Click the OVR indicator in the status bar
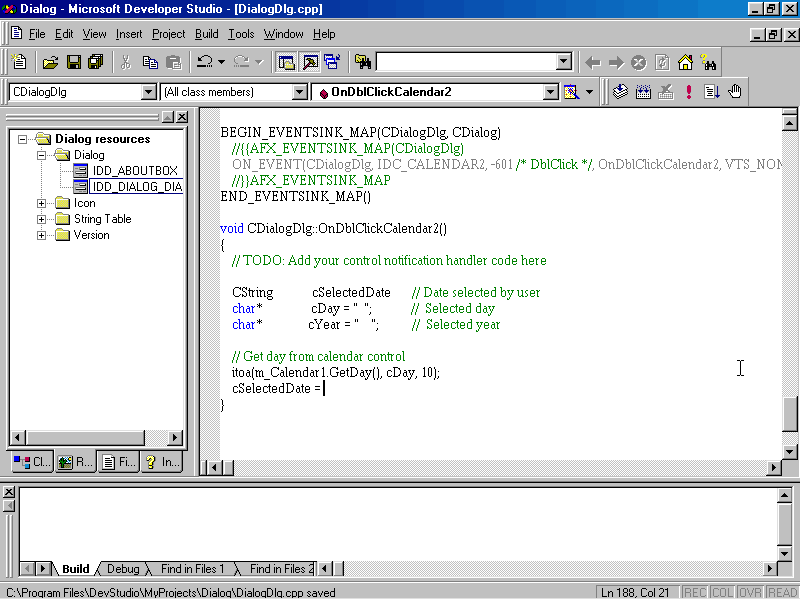The width and height of the screenshot is (800, 600). click(x=749, y=592)
